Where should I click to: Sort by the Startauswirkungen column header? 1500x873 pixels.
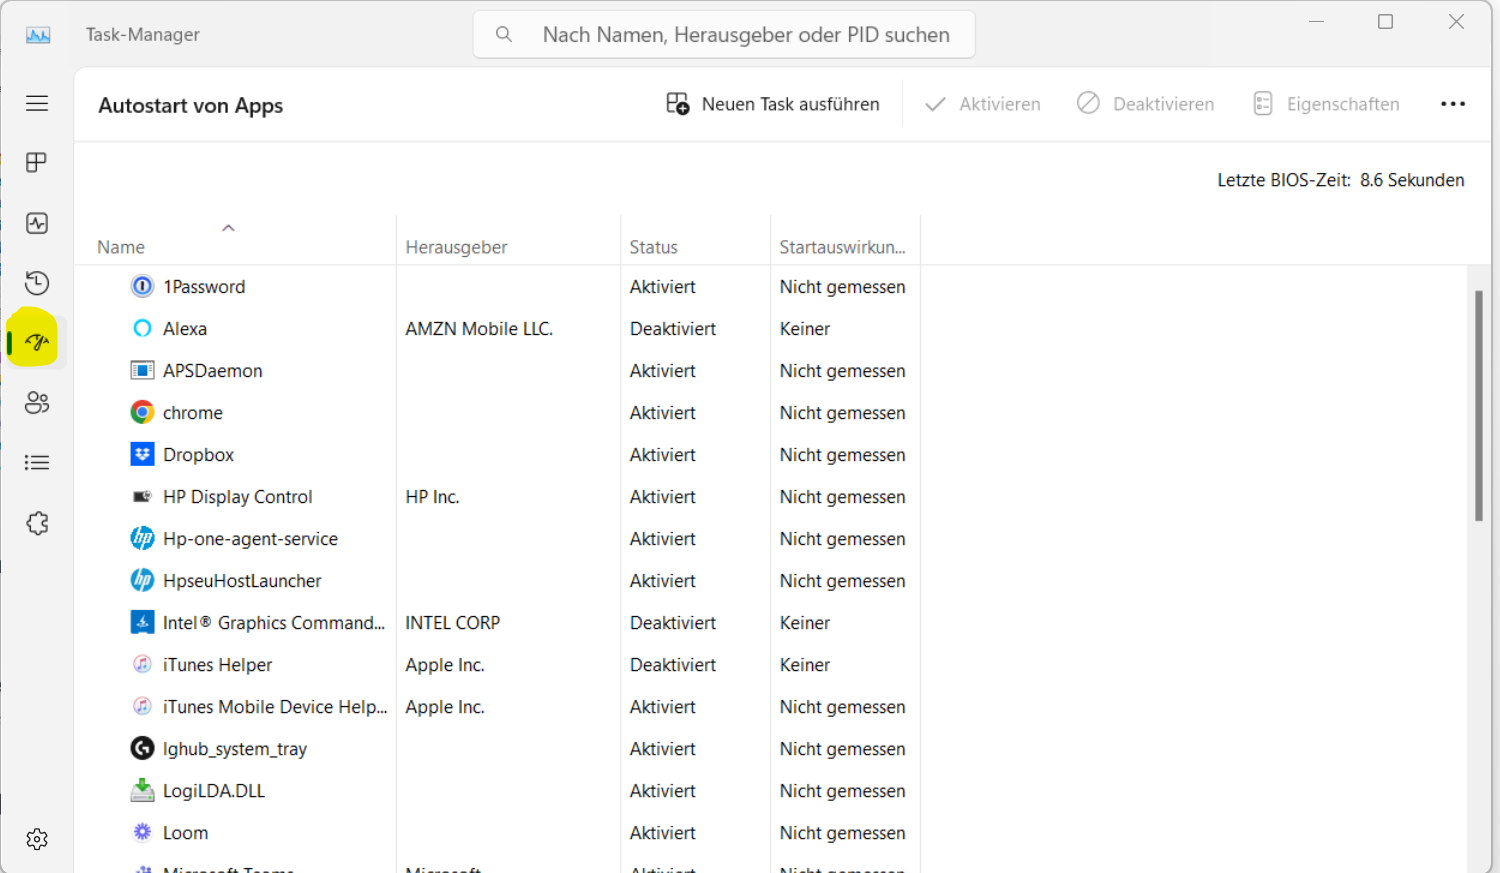(x=843, y=247)
